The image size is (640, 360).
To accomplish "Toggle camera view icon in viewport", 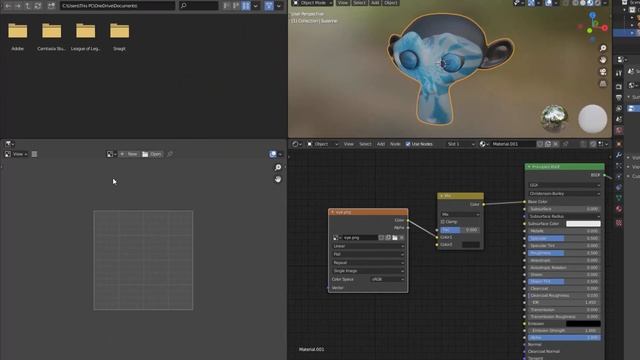I will [x=603, y=72].
